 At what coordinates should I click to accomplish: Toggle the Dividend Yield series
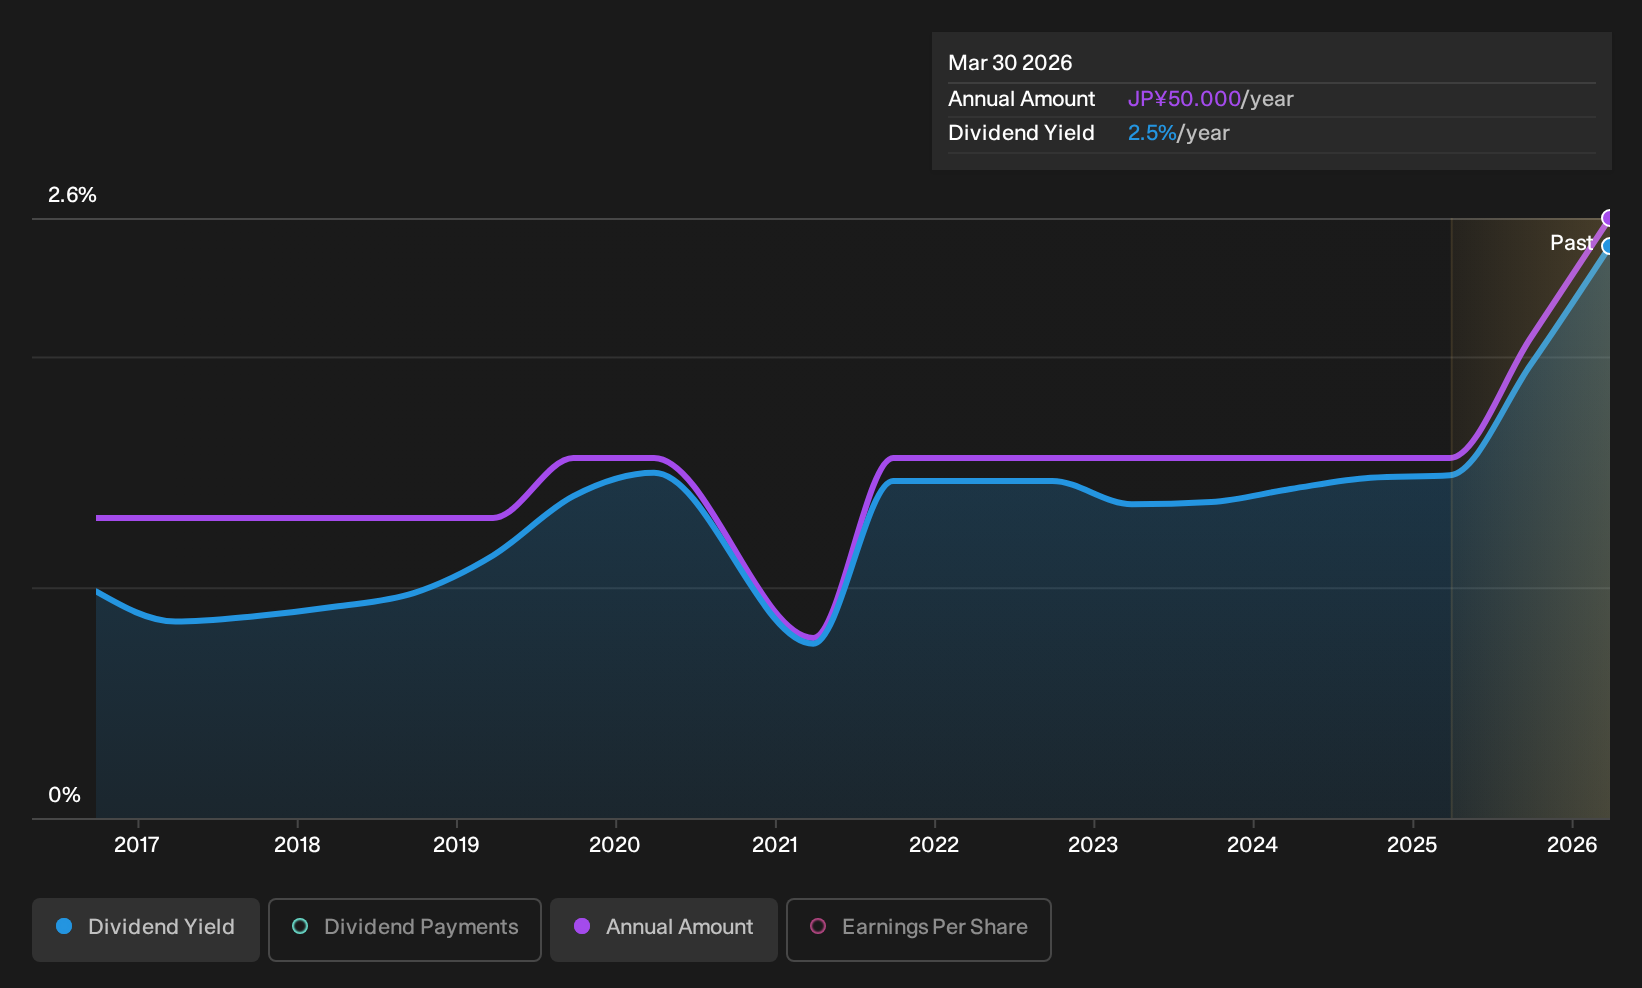click(146, 929)
